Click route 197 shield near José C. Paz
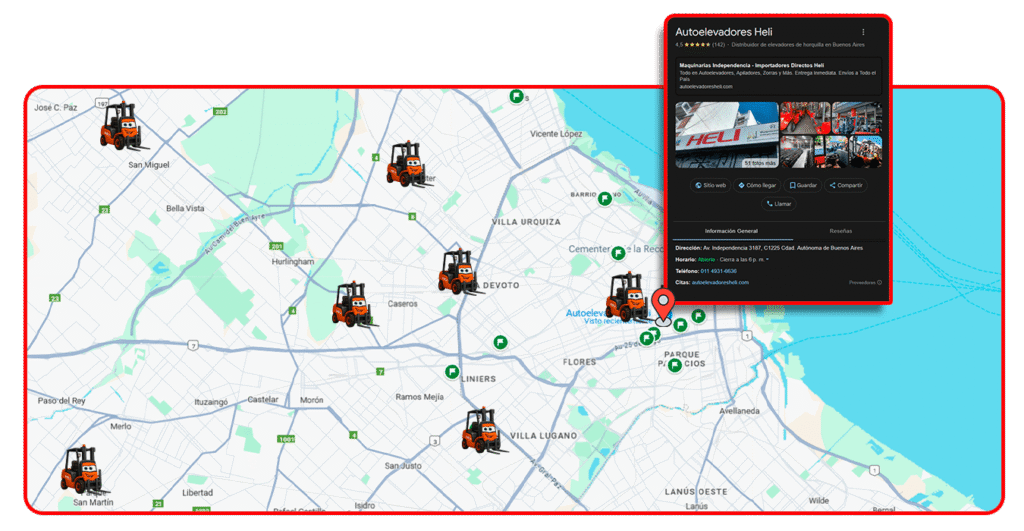 click(102, 103)
